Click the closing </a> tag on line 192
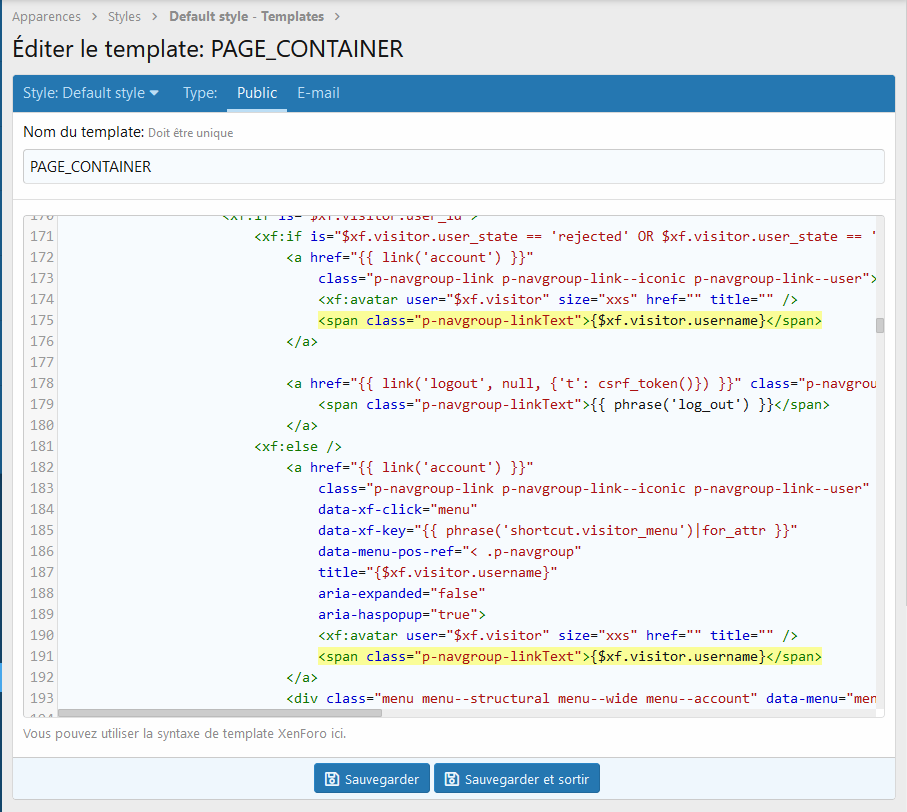This screenshot has height=812, width=907. (x=302, y=677)
